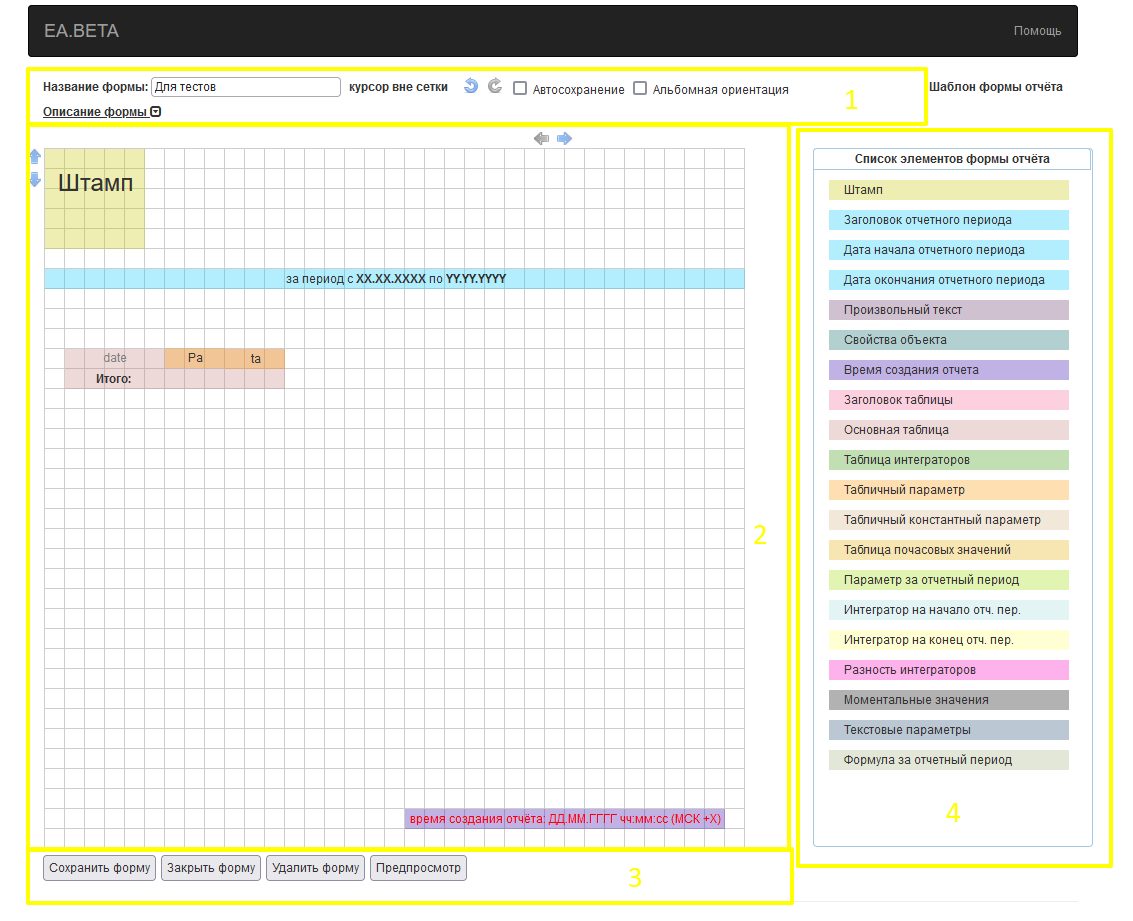The width and height of the screenshot is (1133, 921).
Task: Click the up arrow beside the grid
Action: 35,156
